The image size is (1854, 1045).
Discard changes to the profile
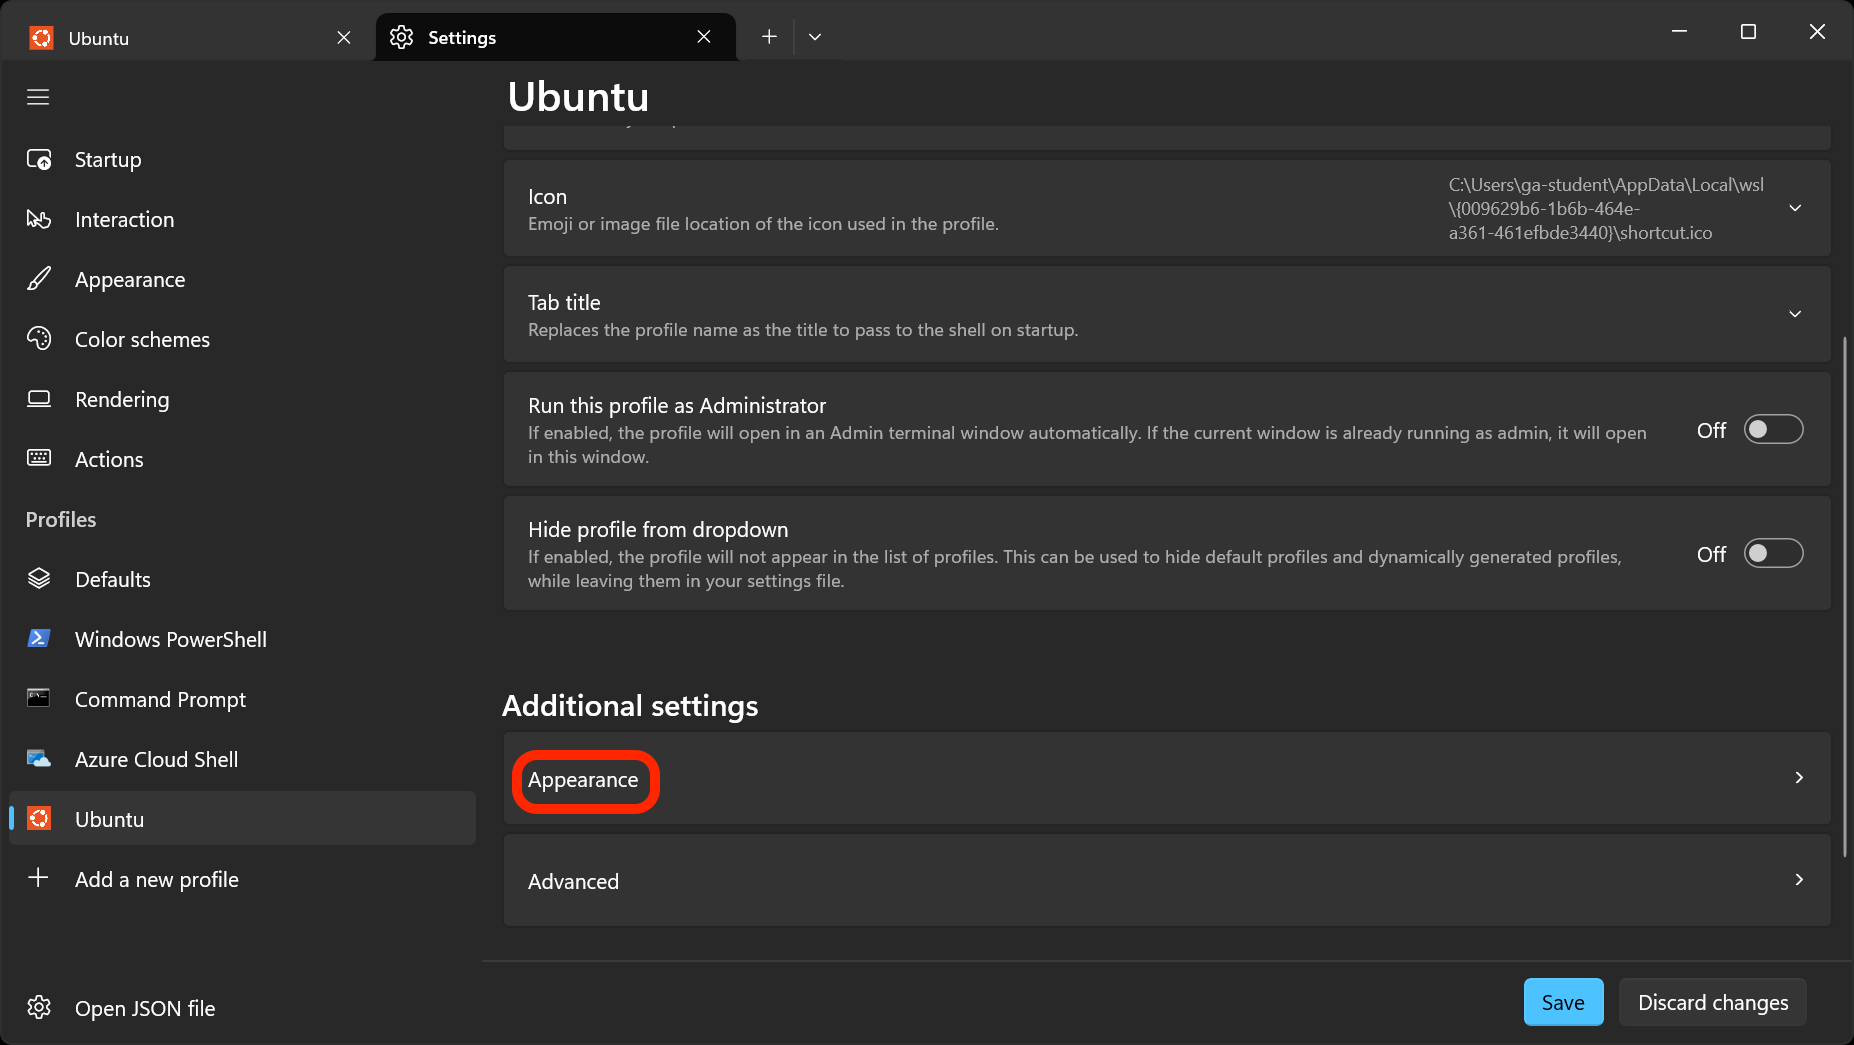[x=1712, y=1001]
